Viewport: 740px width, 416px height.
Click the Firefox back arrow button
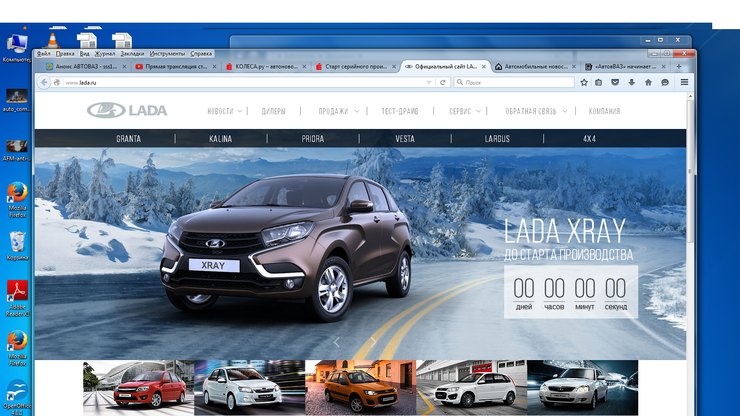click(x=43, y=82)
